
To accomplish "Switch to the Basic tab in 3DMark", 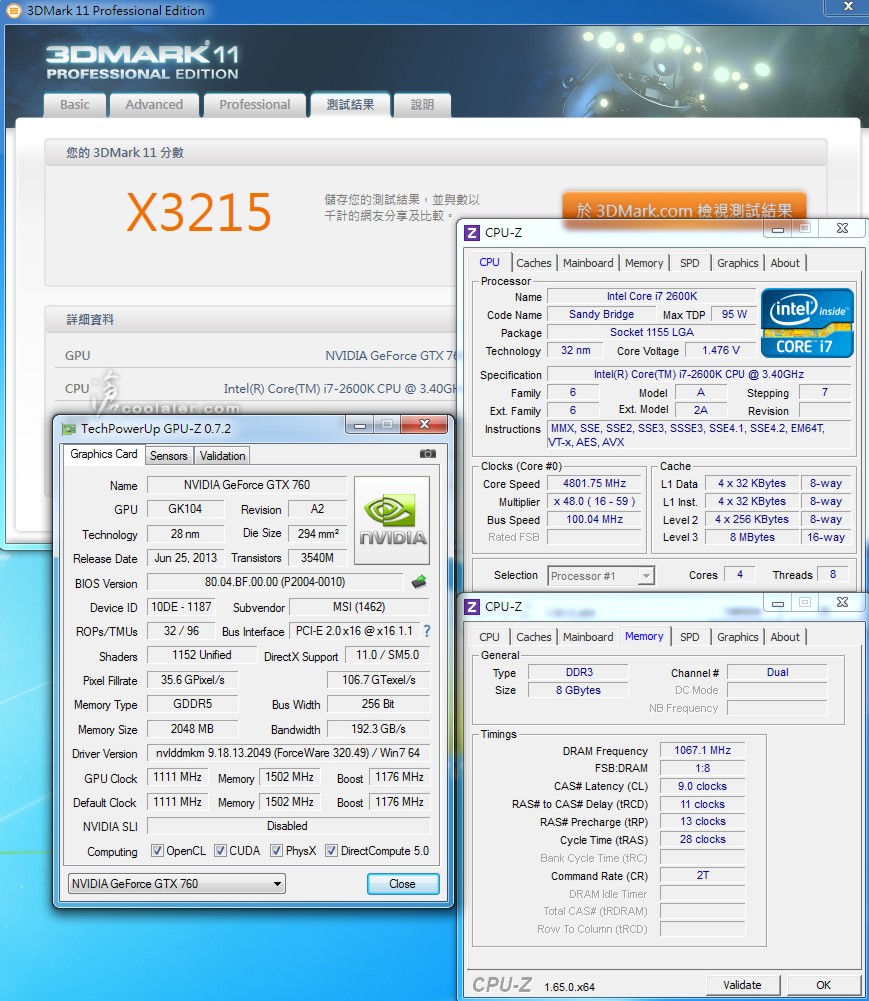I will tap(75, 105).
